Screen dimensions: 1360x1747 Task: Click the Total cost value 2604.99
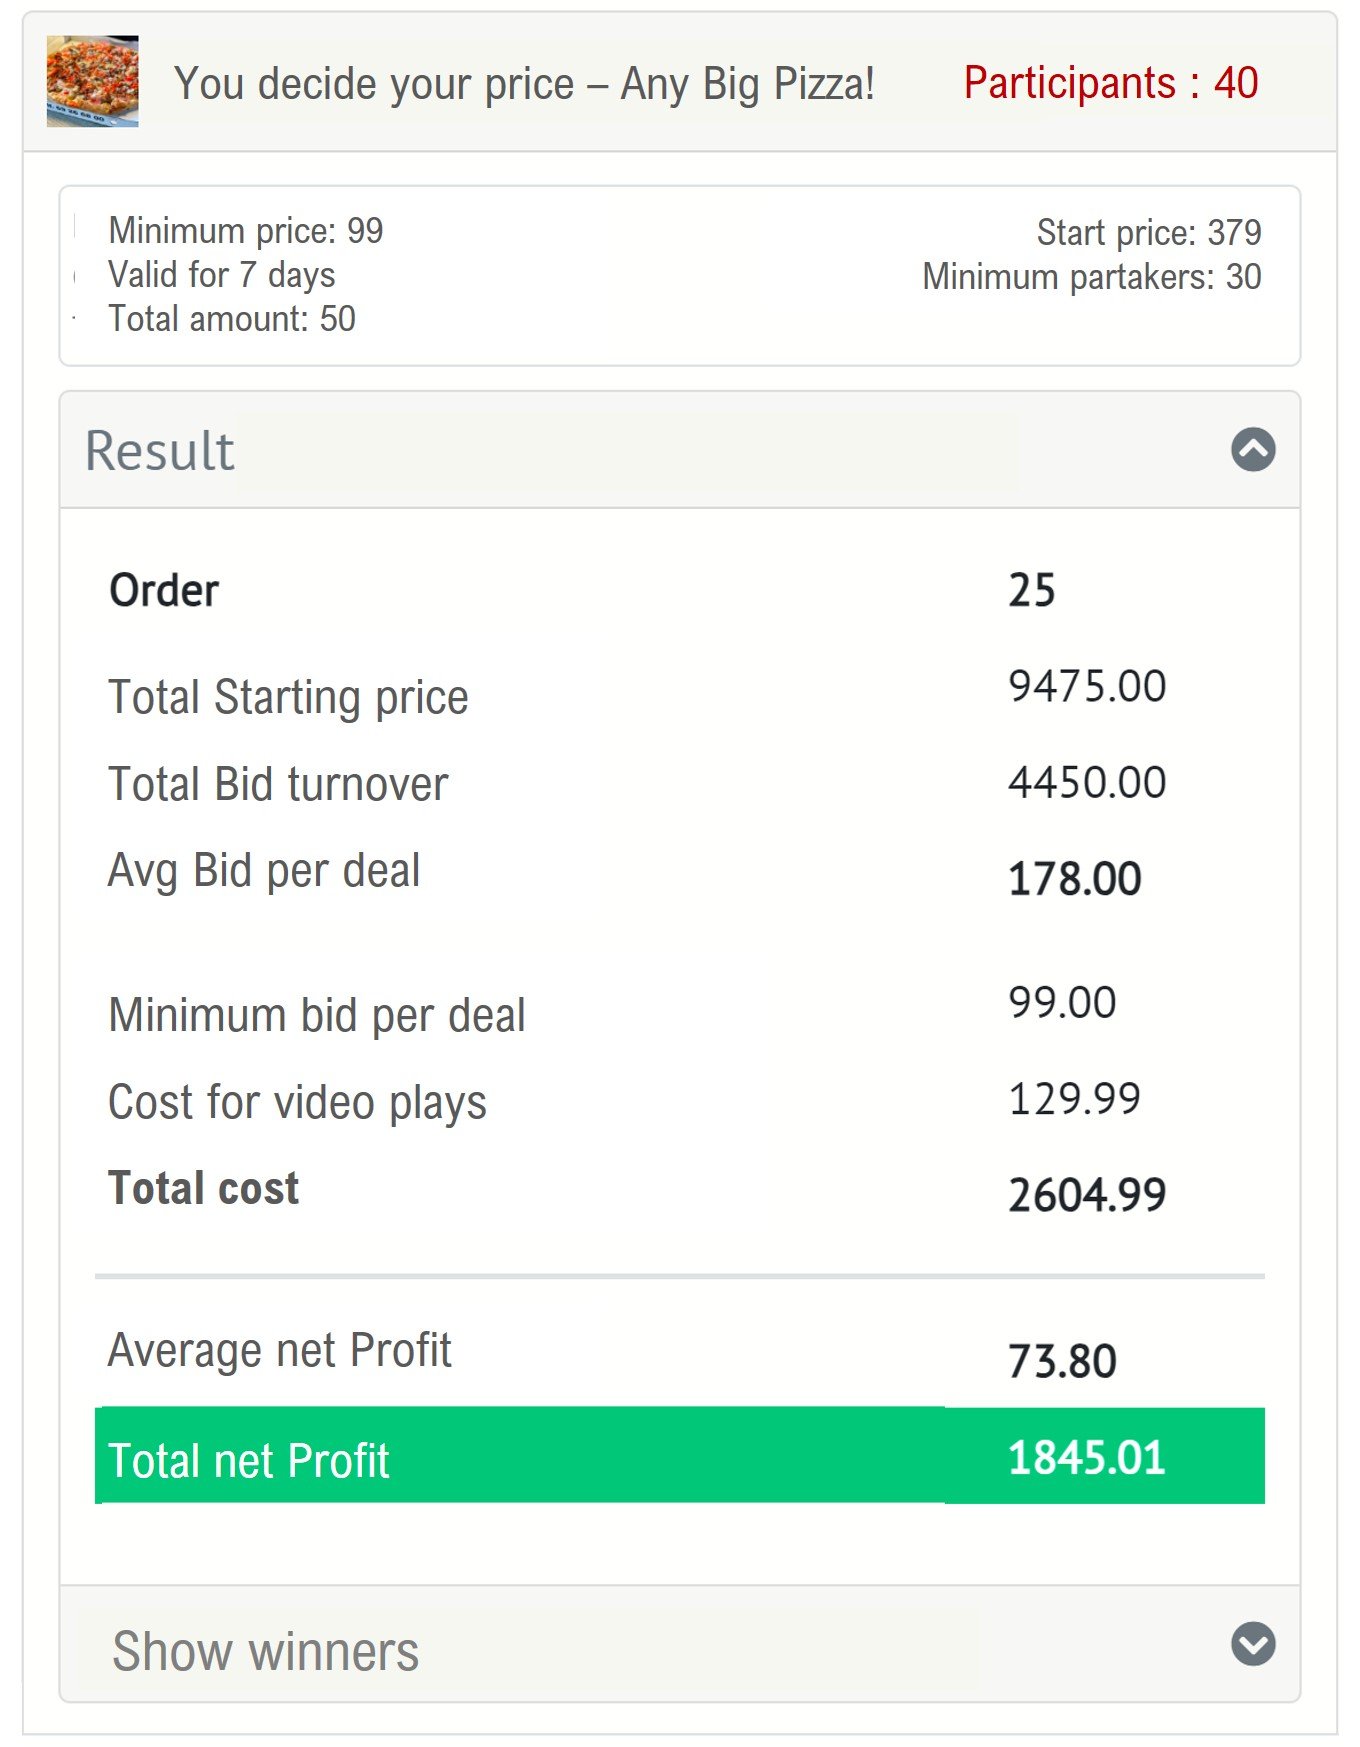tap(1087, 1195)
